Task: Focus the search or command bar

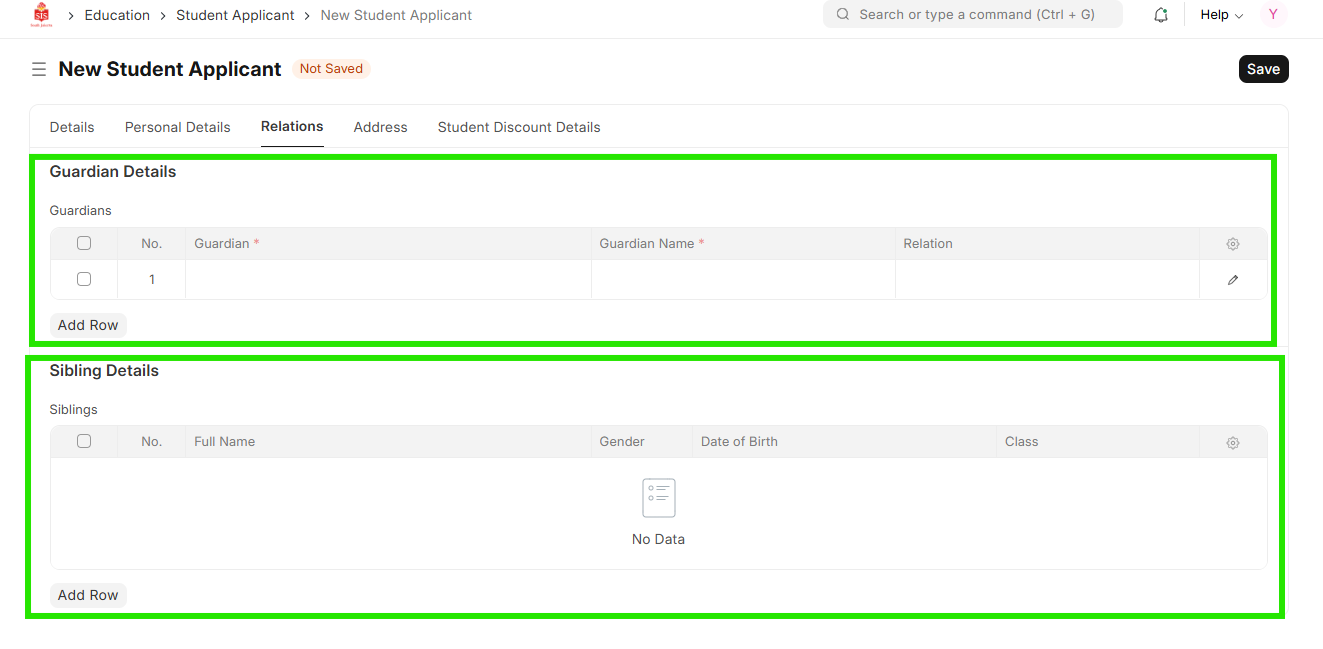Action: point(972,15)
